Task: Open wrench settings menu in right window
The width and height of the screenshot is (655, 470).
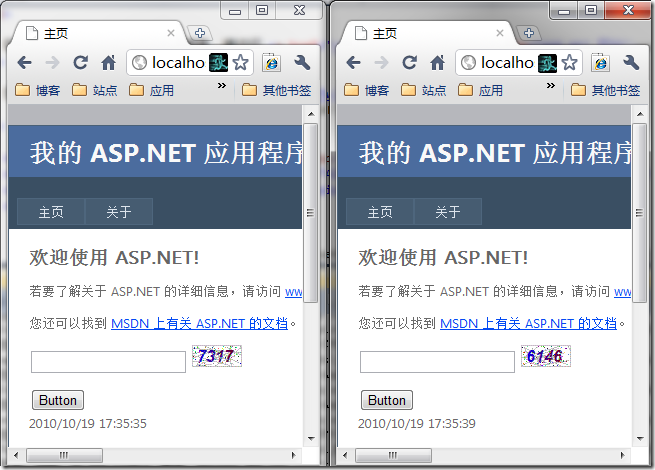Action: tap(631, 63)
